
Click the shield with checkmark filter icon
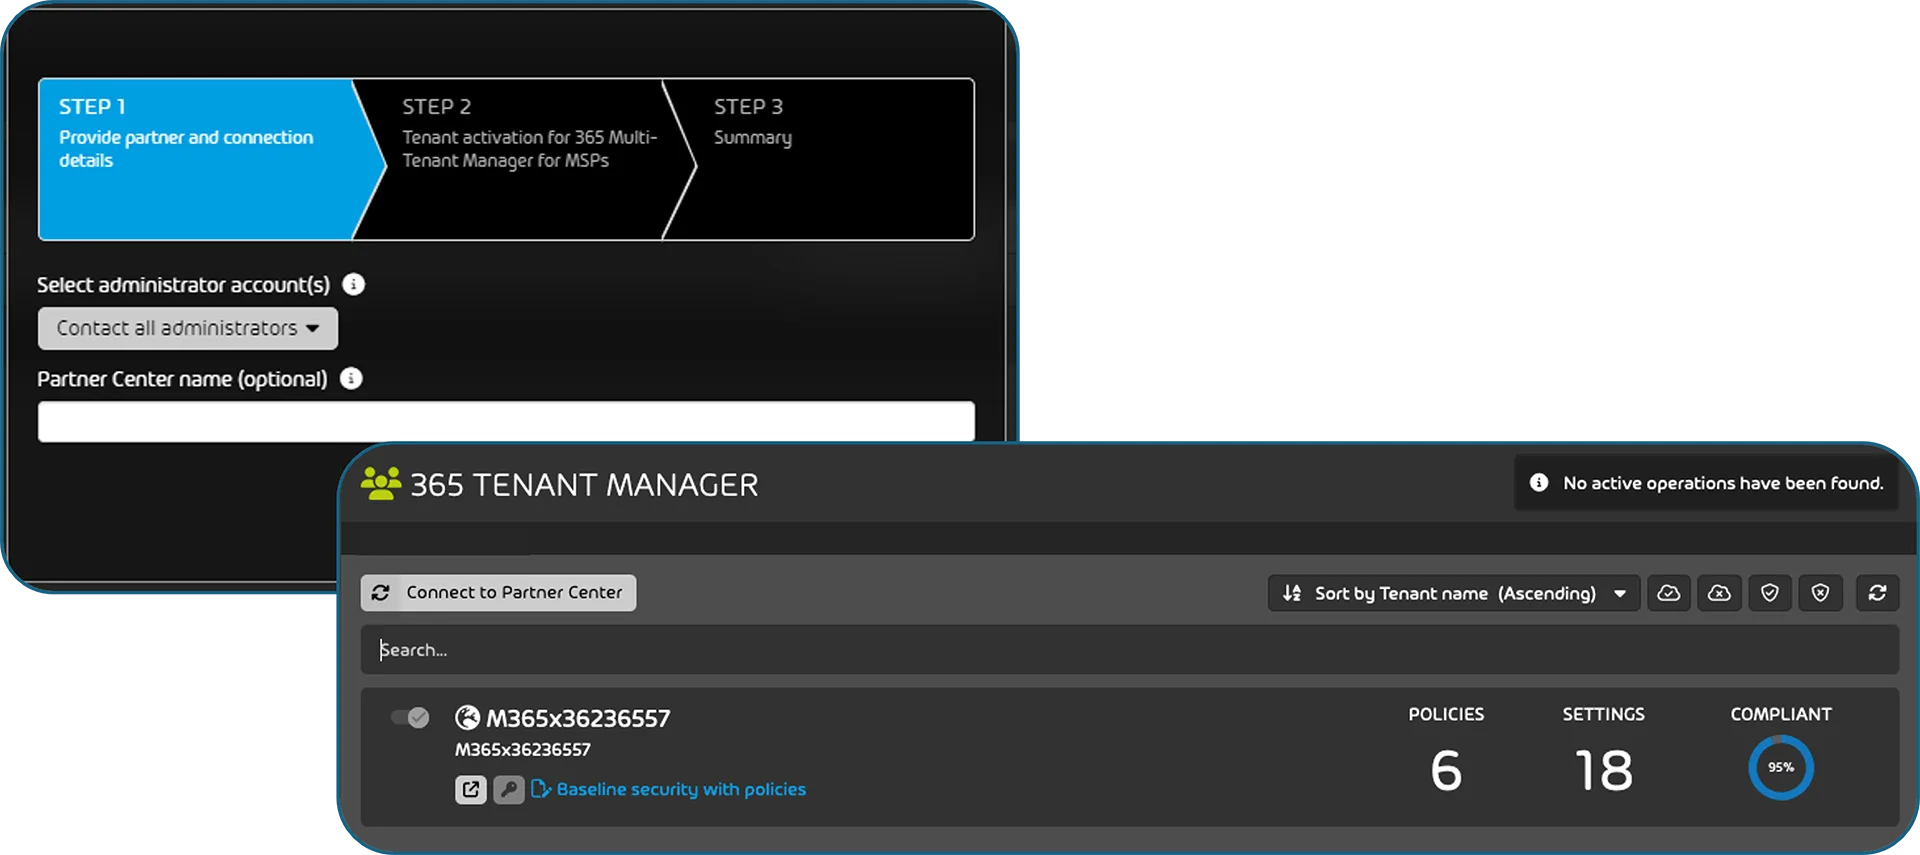click(x=1770, y=593)
